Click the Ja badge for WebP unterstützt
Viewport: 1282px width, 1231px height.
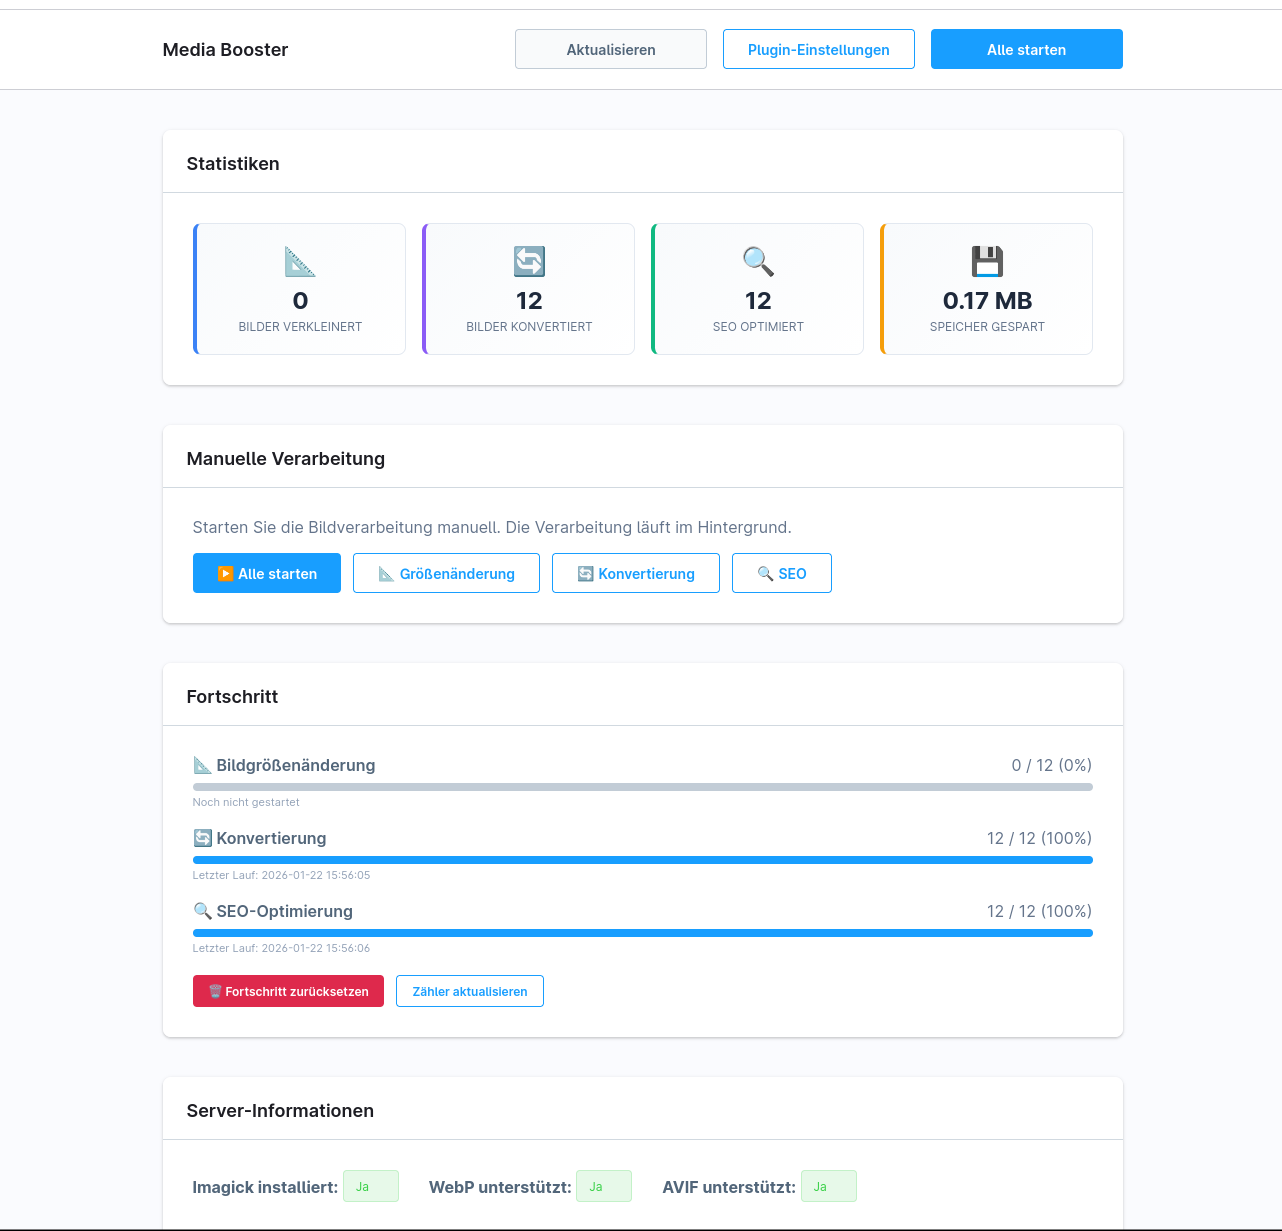(x=603, y=1186)
